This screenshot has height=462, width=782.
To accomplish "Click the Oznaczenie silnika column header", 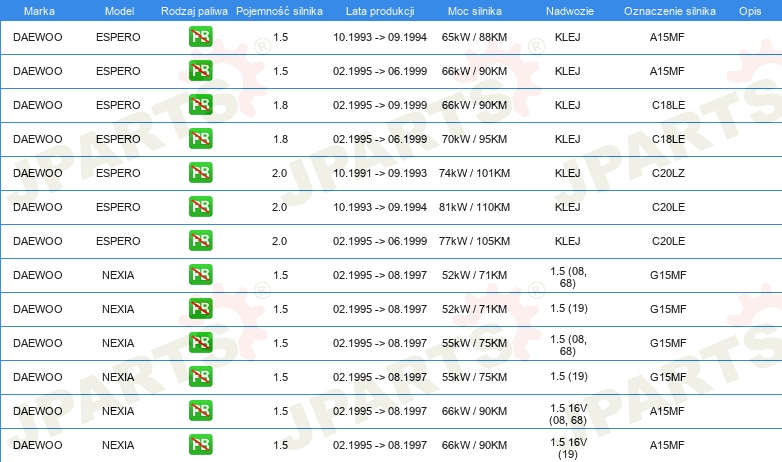I will click(669, 11).
